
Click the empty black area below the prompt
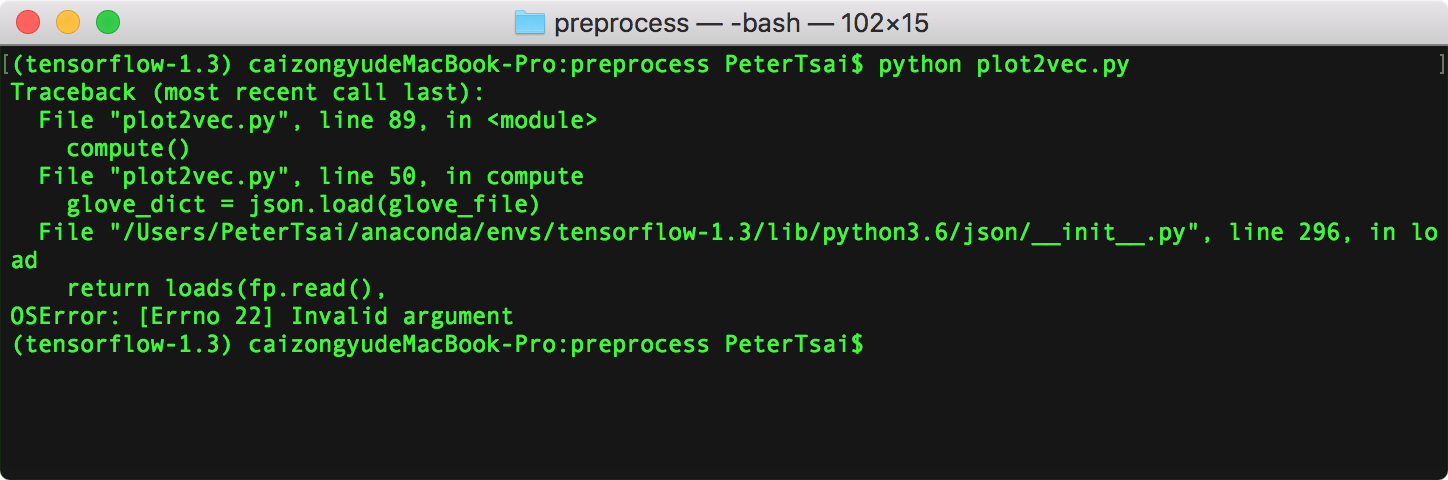pos(724,420)
